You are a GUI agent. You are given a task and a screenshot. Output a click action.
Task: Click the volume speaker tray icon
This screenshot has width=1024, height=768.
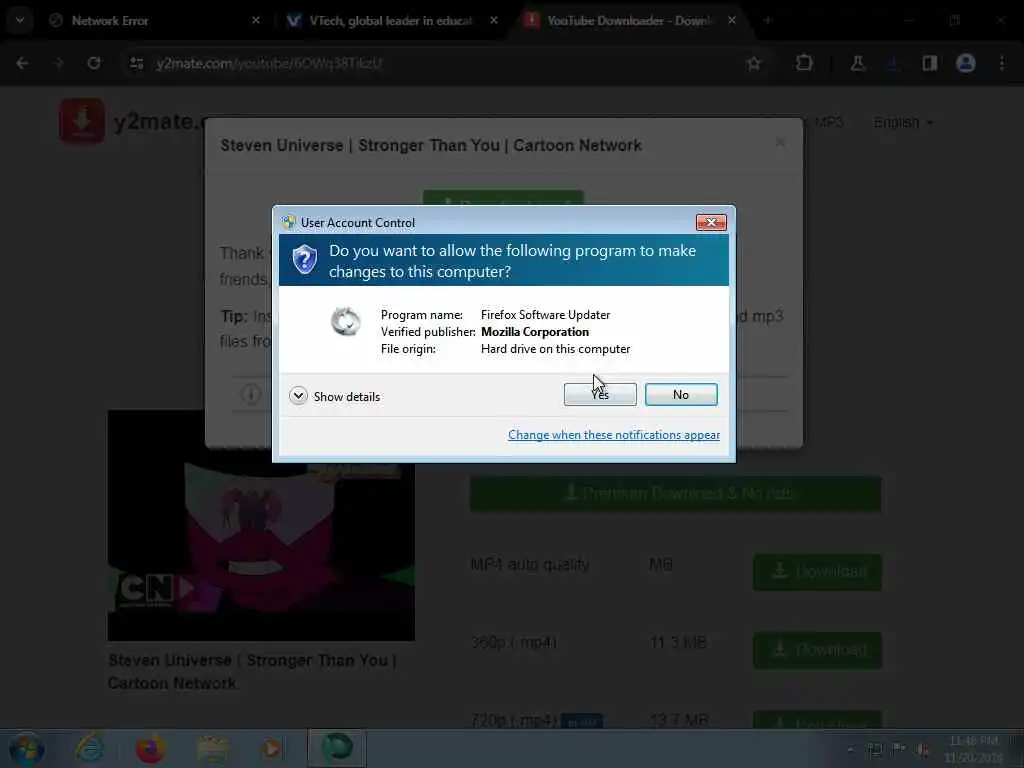[923, 749]
